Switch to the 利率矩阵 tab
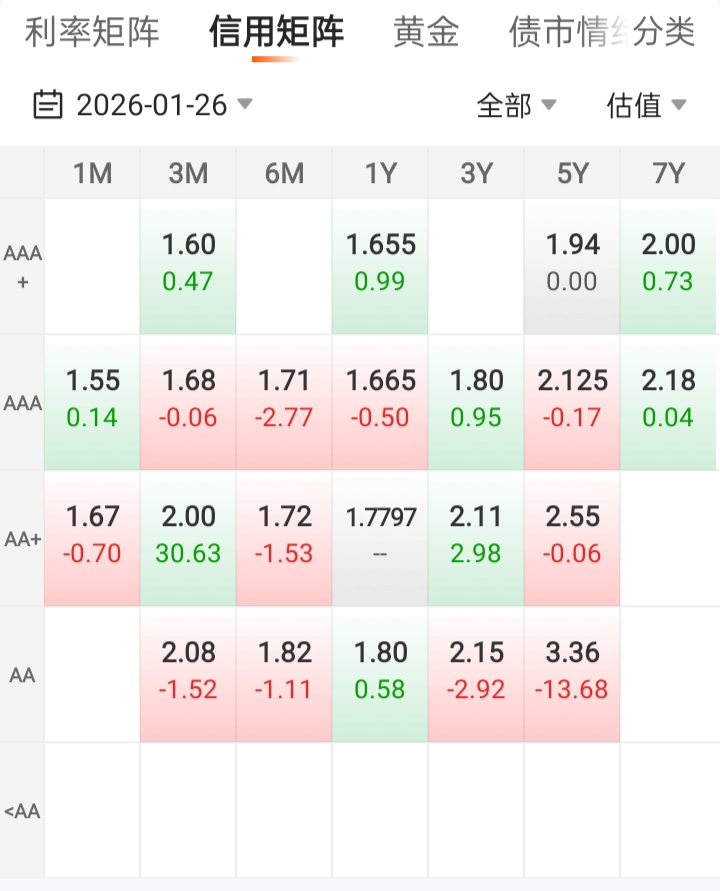This screenshot has width=720, height=891. [x=91, y=33]
